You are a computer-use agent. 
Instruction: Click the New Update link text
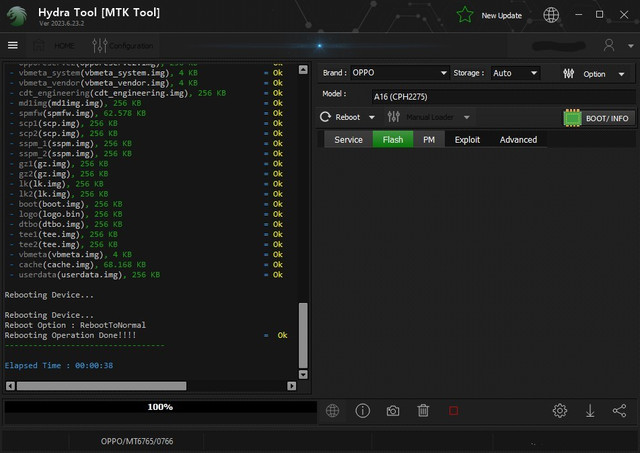(501, 16)
